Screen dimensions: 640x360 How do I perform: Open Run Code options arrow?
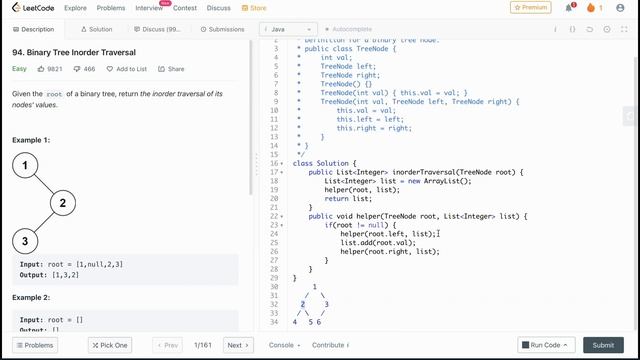tap(565, 345)
